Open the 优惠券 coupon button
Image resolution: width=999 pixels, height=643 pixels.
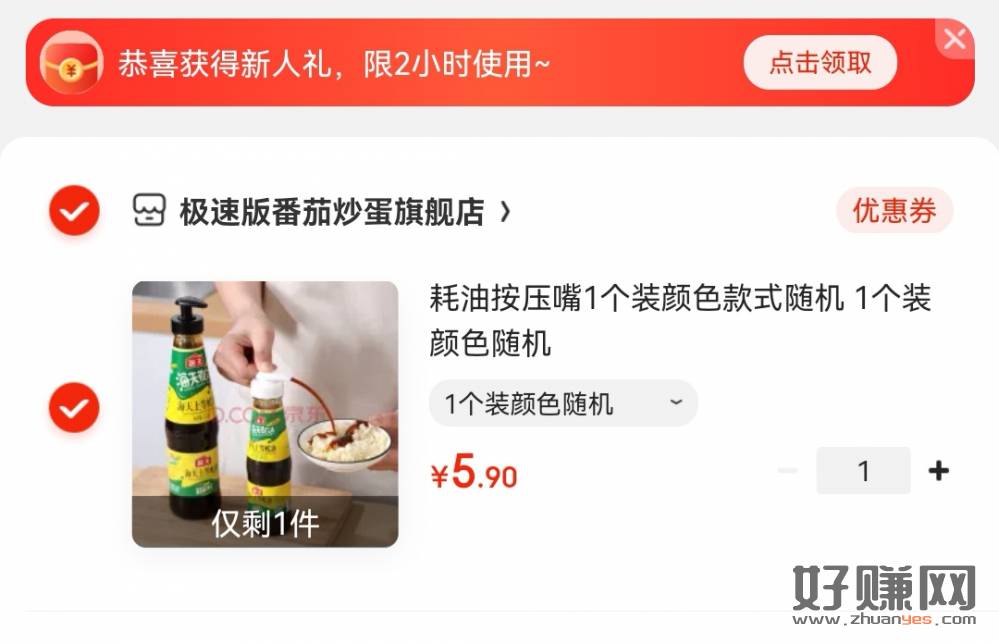894,210
